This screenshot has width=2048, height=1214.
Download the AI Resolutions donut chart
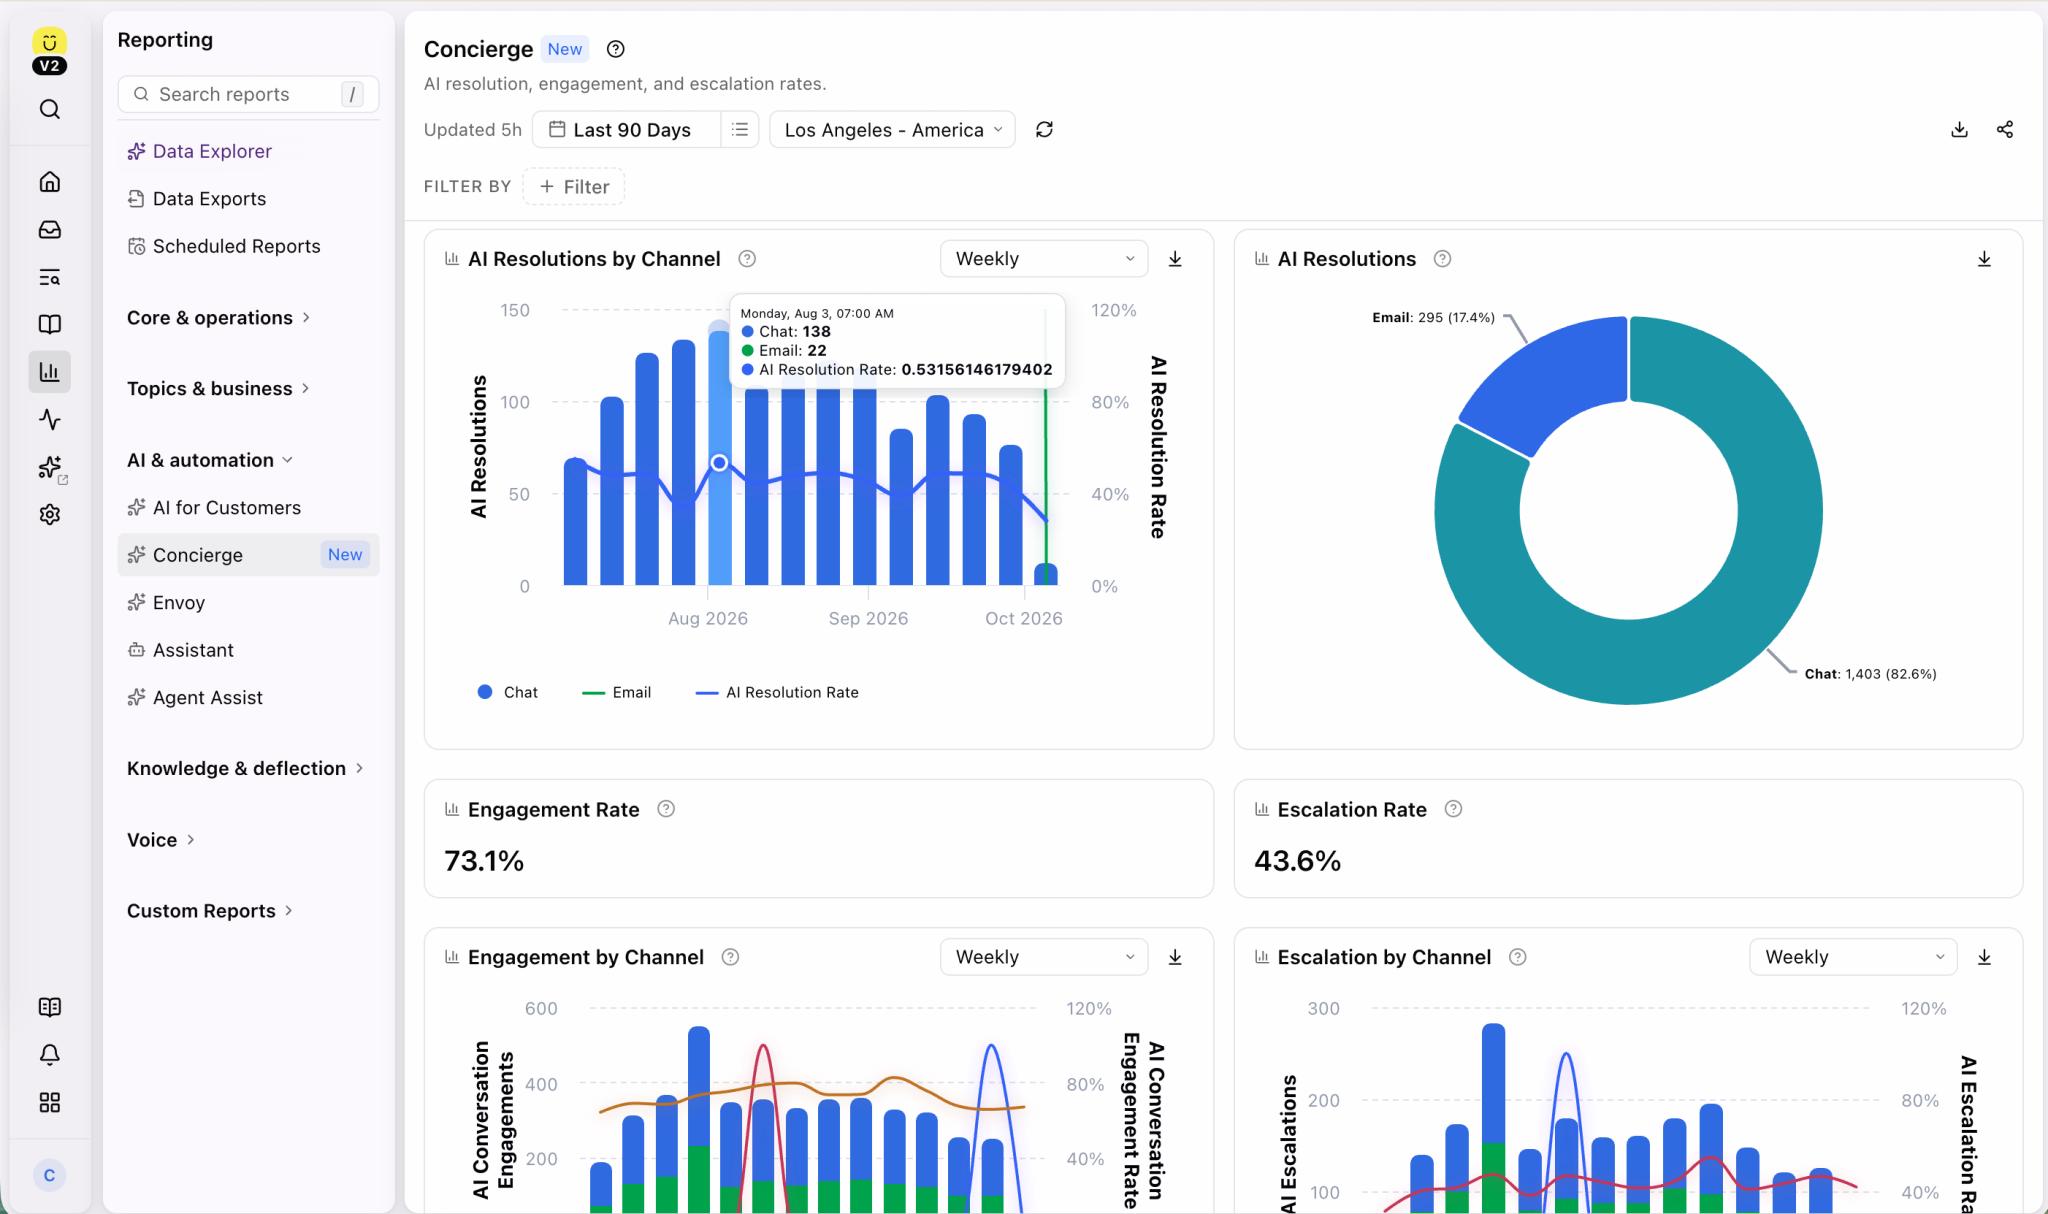point(1984,259)
